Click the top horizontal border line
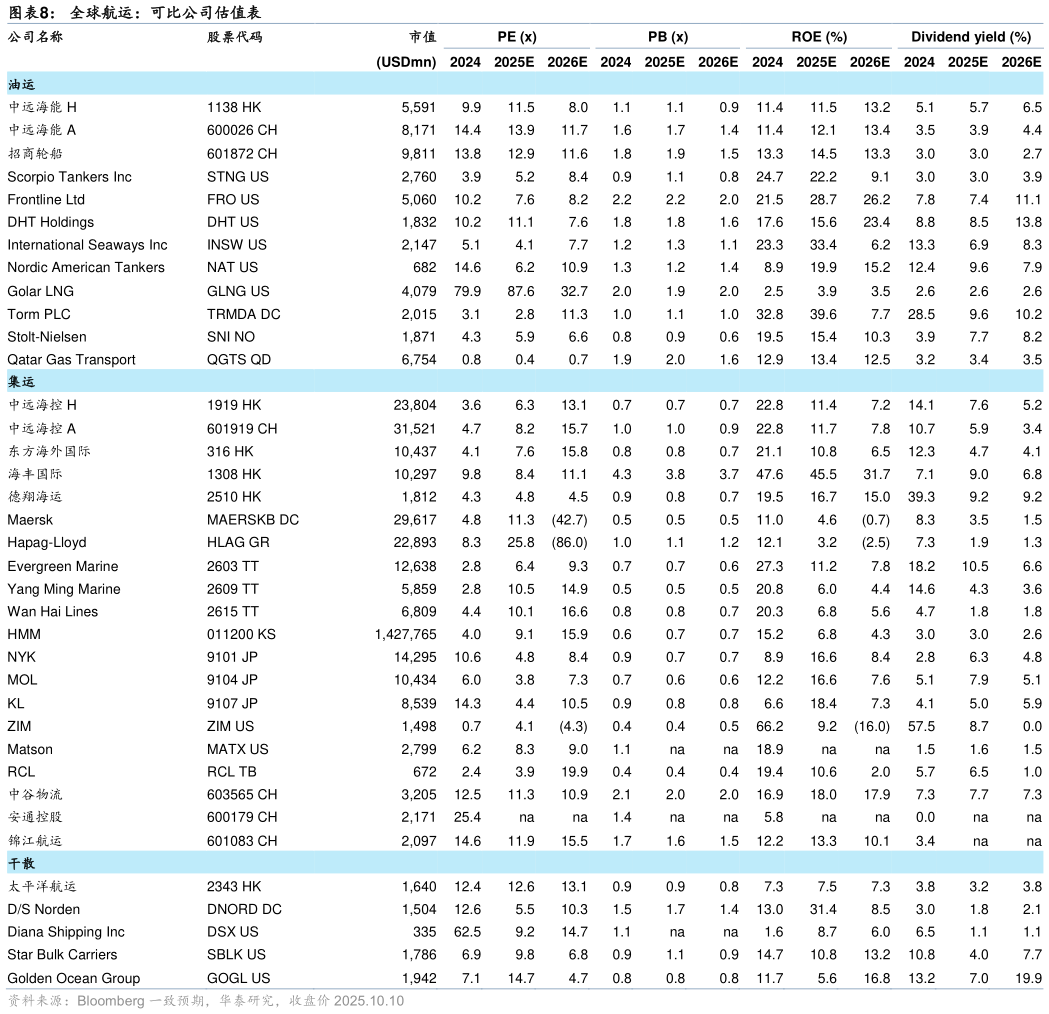The height and width of the screenshot is (1014, 1049). point(524,23)
